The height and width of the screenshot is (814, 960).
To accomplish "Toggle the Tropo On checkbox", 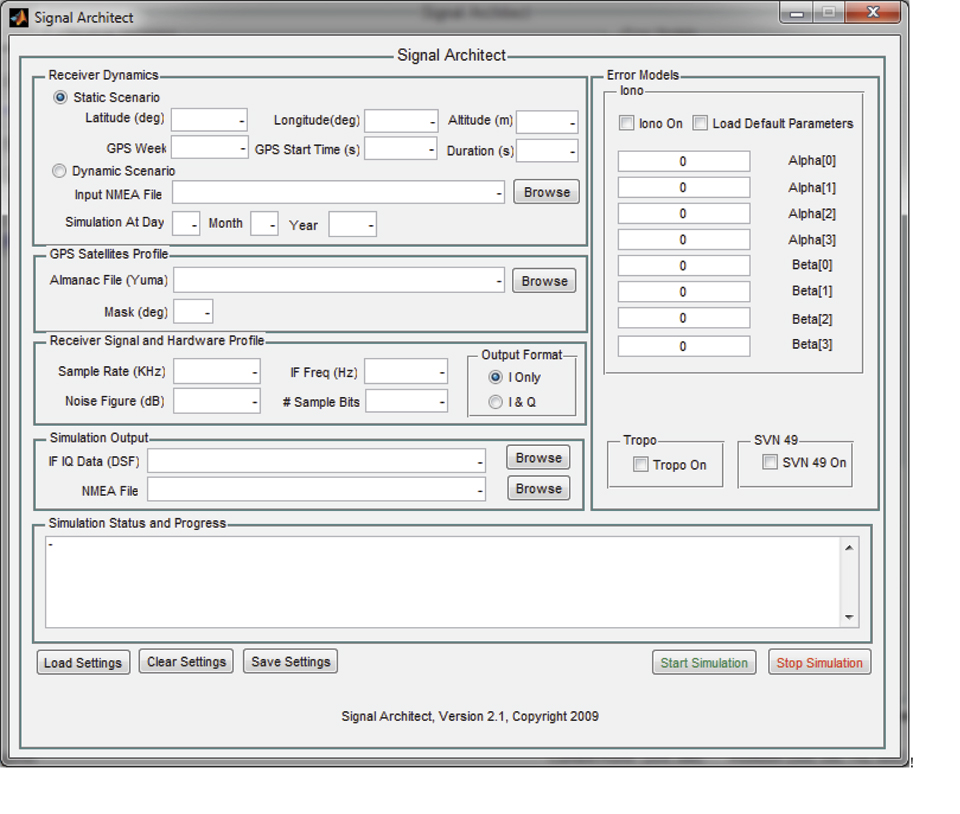I will click(x=641, y=465).
